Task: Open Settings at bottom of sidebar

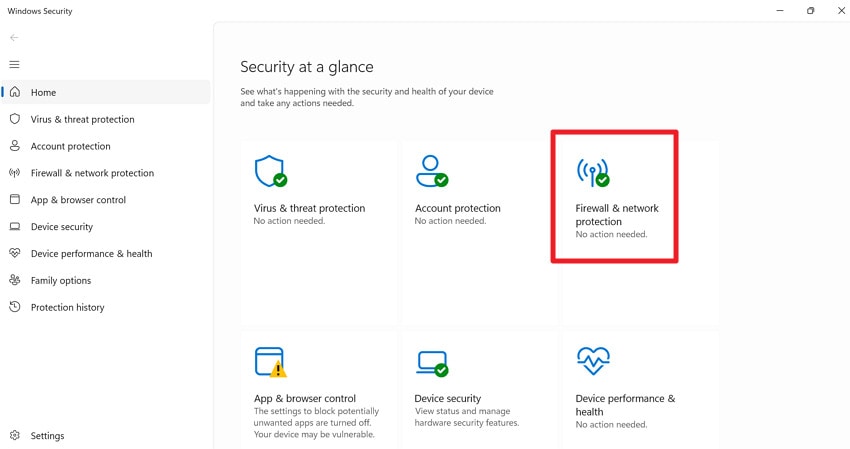Action: pyautogui.click(x=106, y=435)
